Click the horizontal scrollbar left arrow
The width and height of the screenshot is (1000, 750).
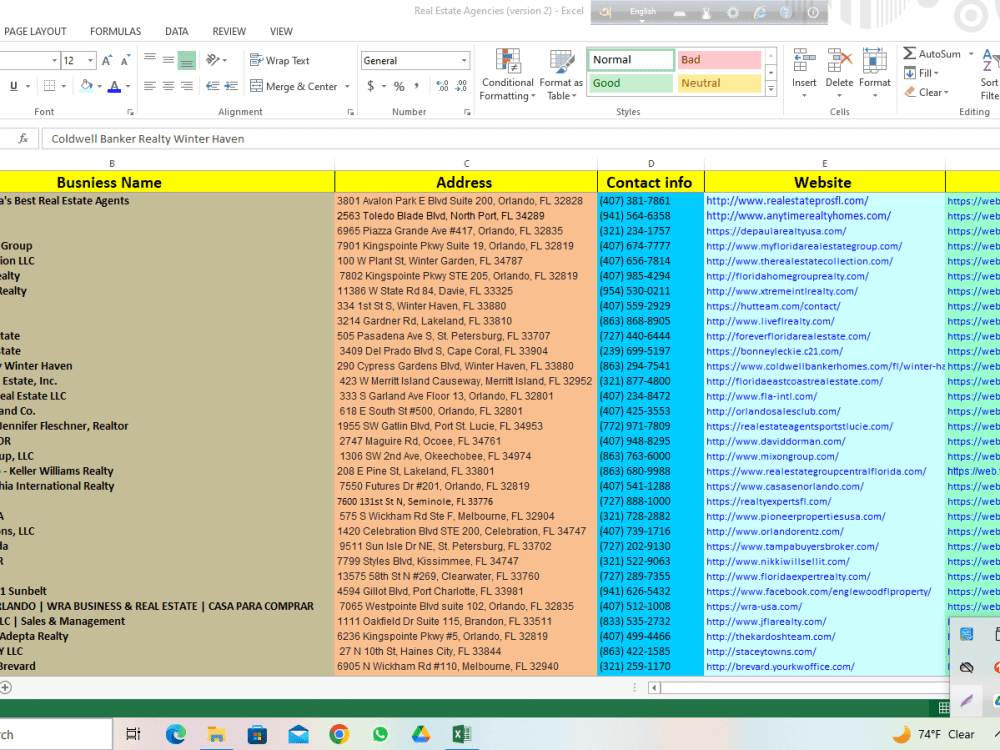coord(654,688)
